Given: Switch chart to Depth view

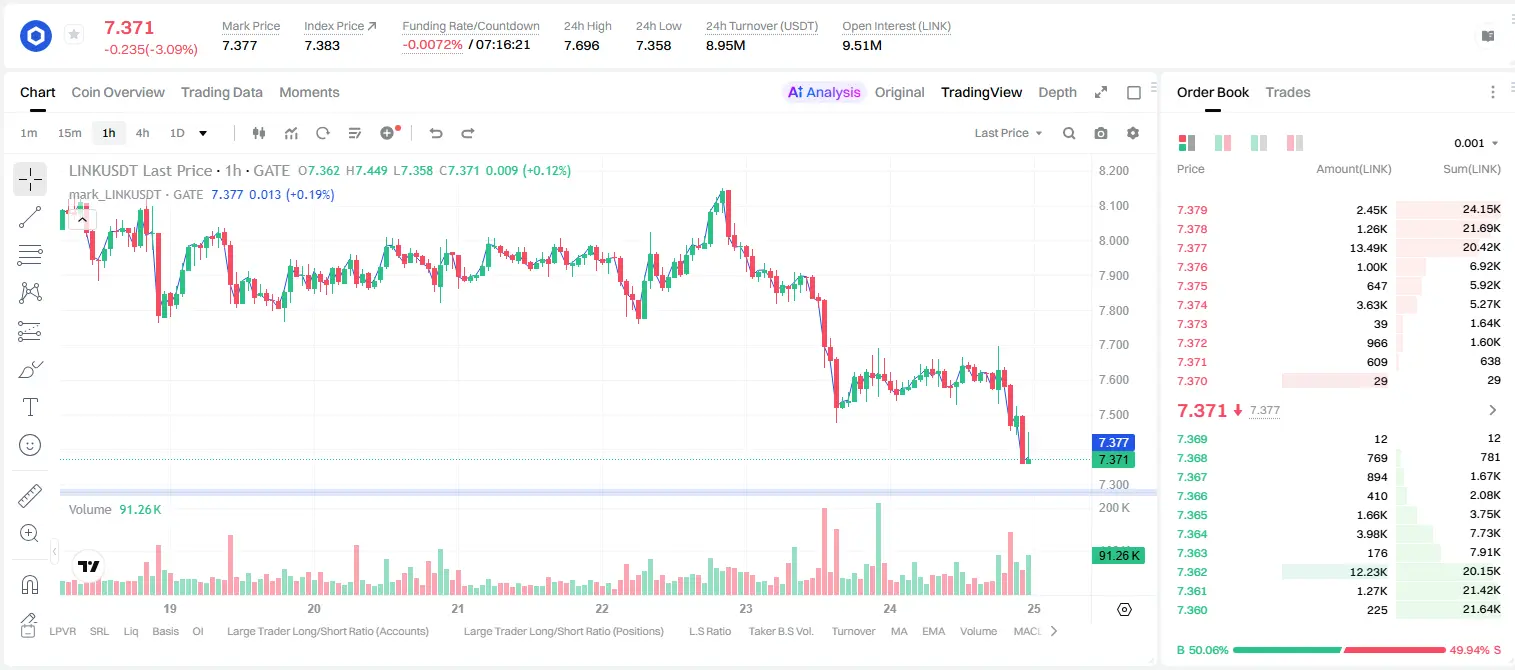Looking at the screenshot, I should click(x=1057, y=92).
